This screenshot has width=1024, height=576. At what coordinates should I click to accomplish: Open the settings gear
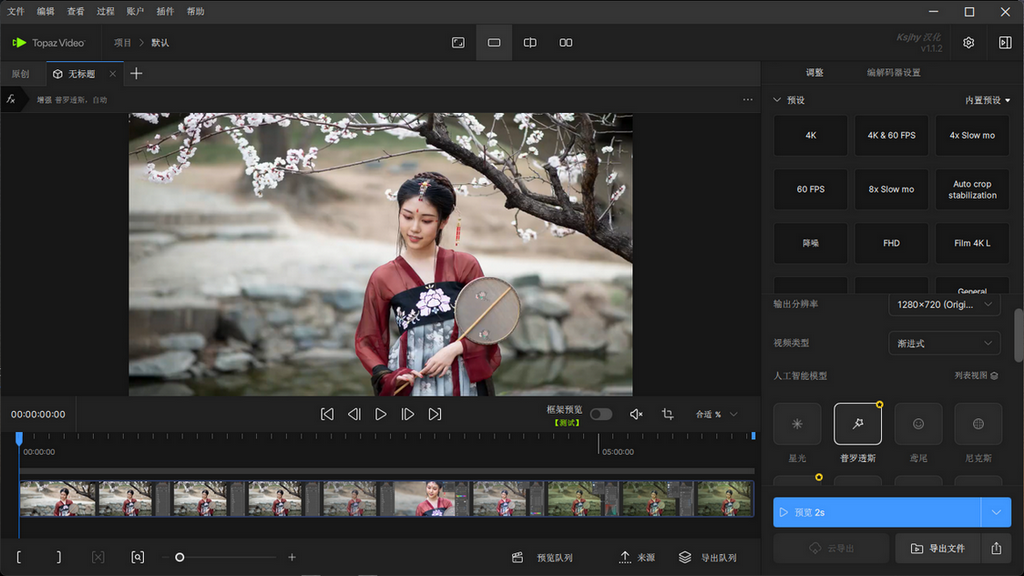[x=968, y=43]
